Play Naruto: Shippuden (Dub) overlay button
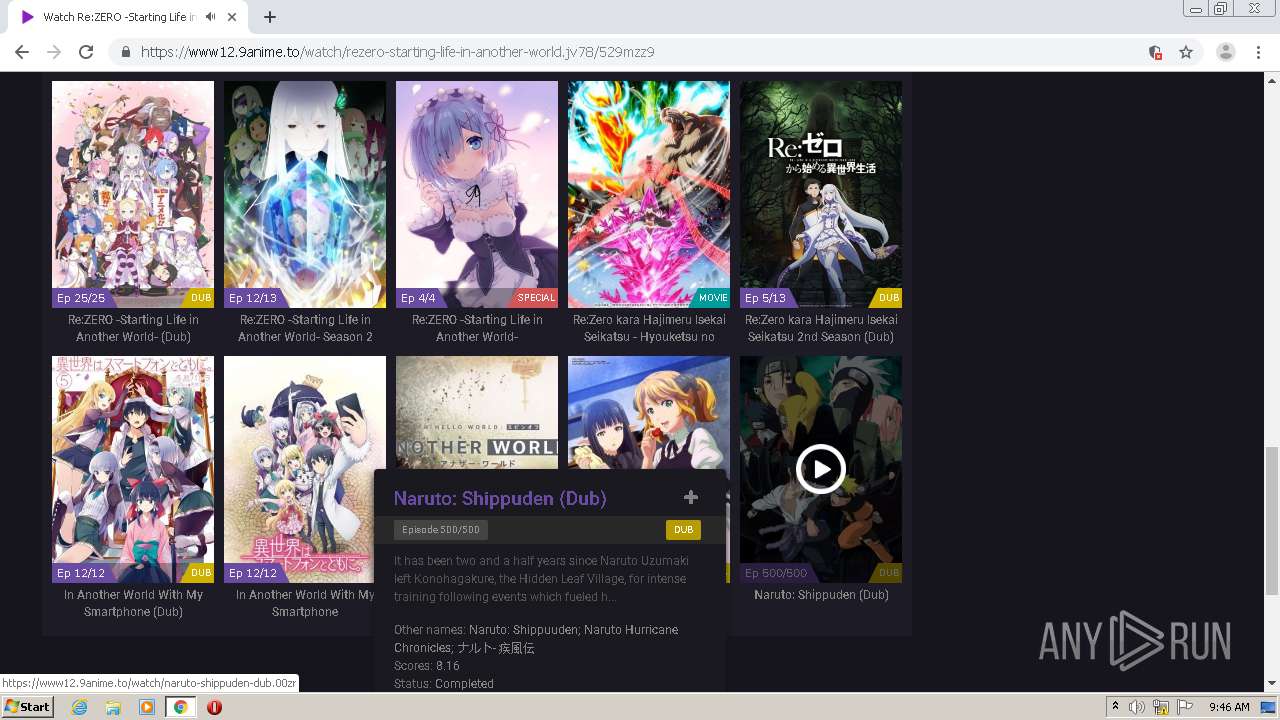This screenshot has width=1280, height=720. 821,469
